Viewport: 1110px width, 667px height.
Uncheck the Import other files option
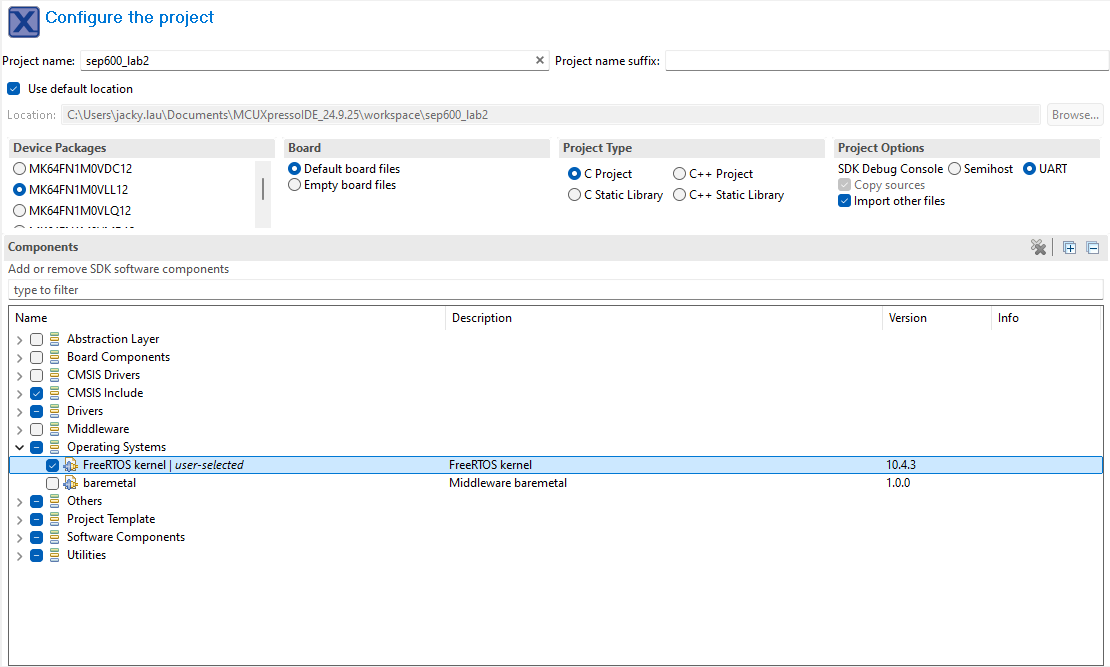tap(845, 201)
